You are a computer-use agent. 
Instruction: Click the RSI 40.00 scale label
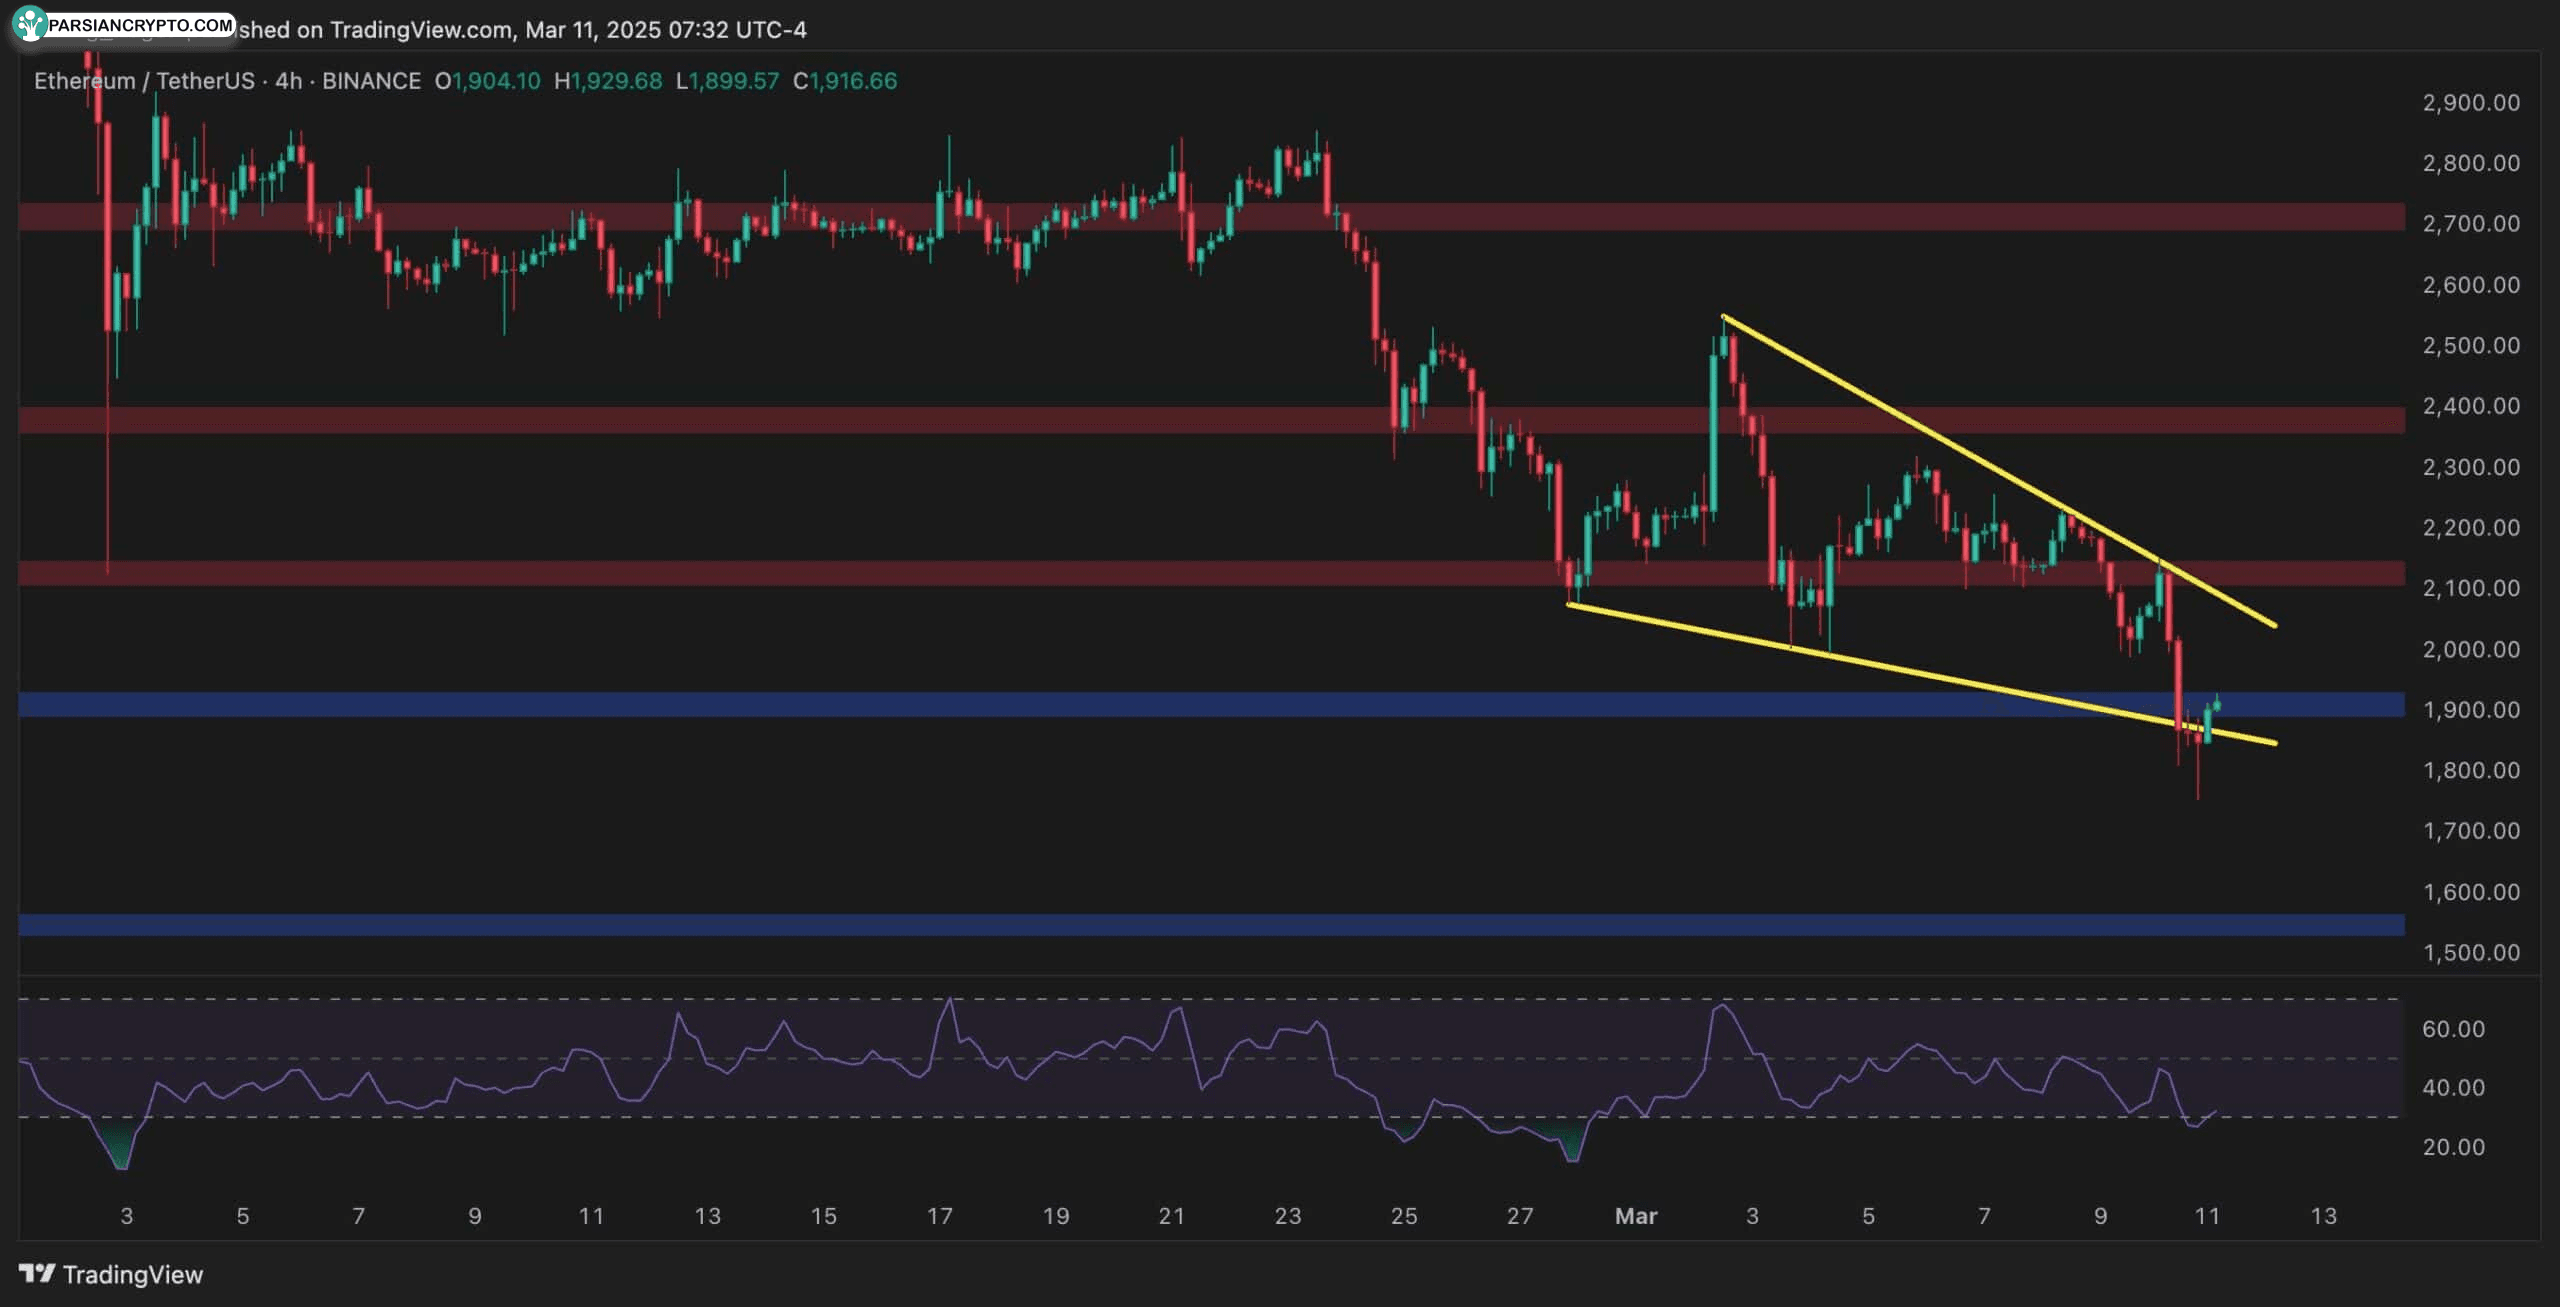click(x=2453, y=1088)
